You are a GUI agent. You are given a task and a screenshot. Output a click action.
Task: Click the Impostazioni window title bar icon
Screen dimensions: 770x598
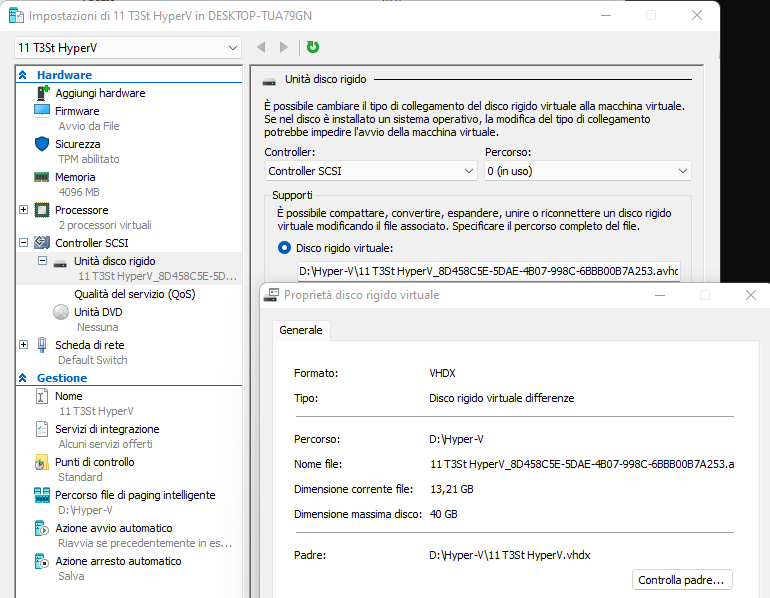point(16,16)
